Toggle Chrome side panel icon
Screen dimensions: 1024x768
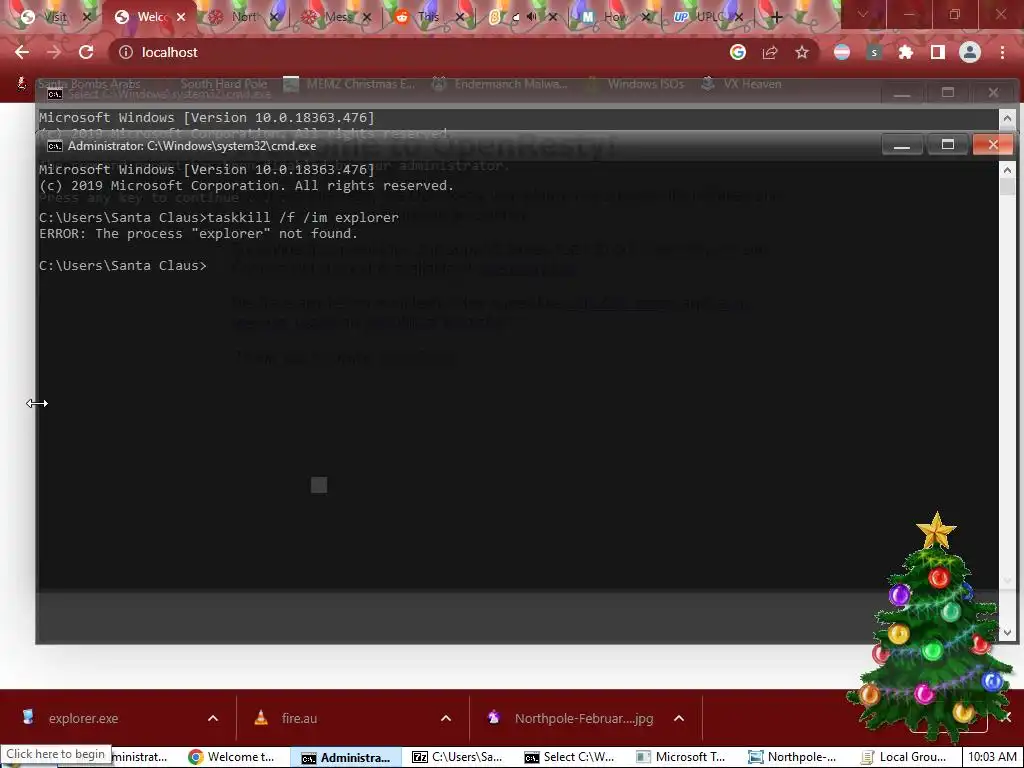pyautogui.click(x=938, y=52)
